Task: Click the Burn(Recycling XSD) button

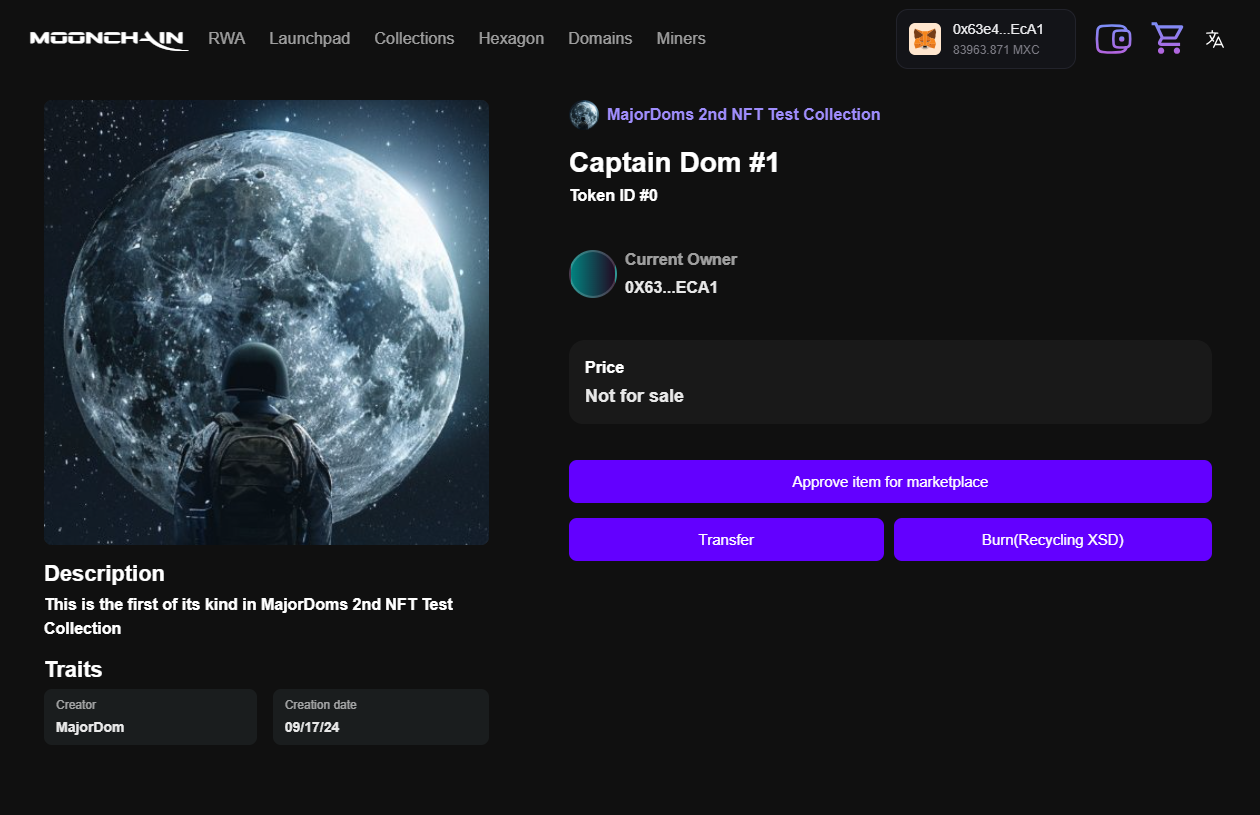Action: pos(1052,540)
